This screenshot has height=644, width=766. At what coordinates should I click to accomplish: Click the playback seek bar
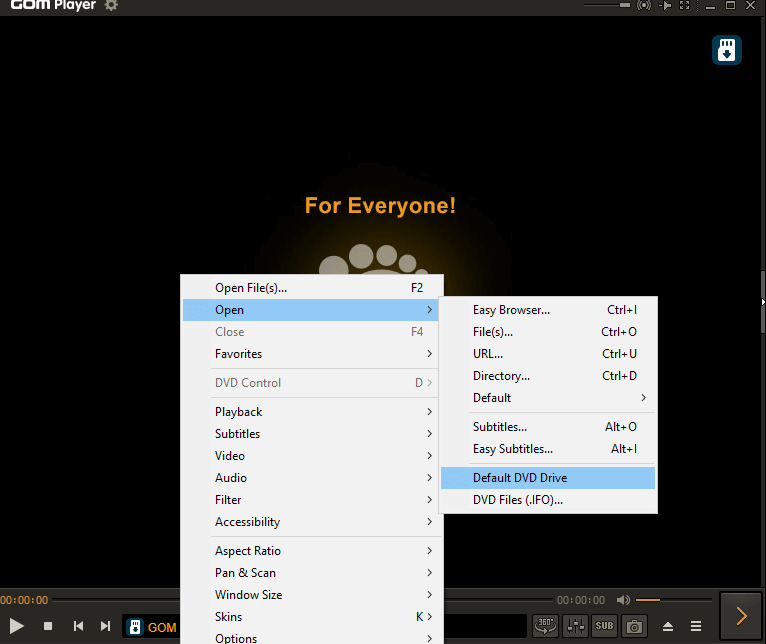303,600
